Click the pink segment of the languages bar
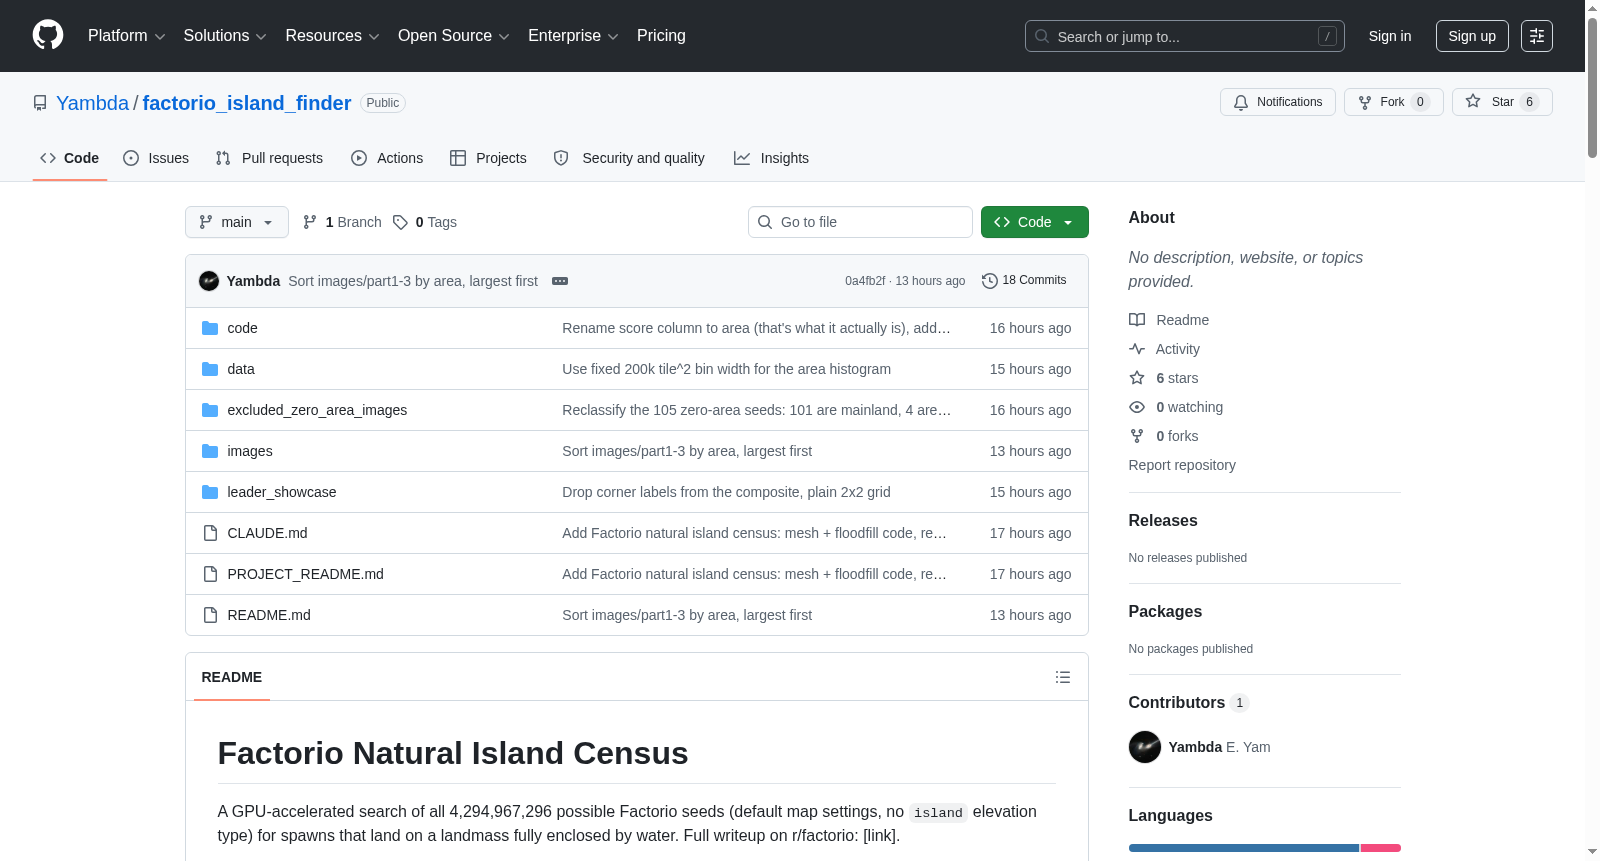 (x=1381, y=848)
